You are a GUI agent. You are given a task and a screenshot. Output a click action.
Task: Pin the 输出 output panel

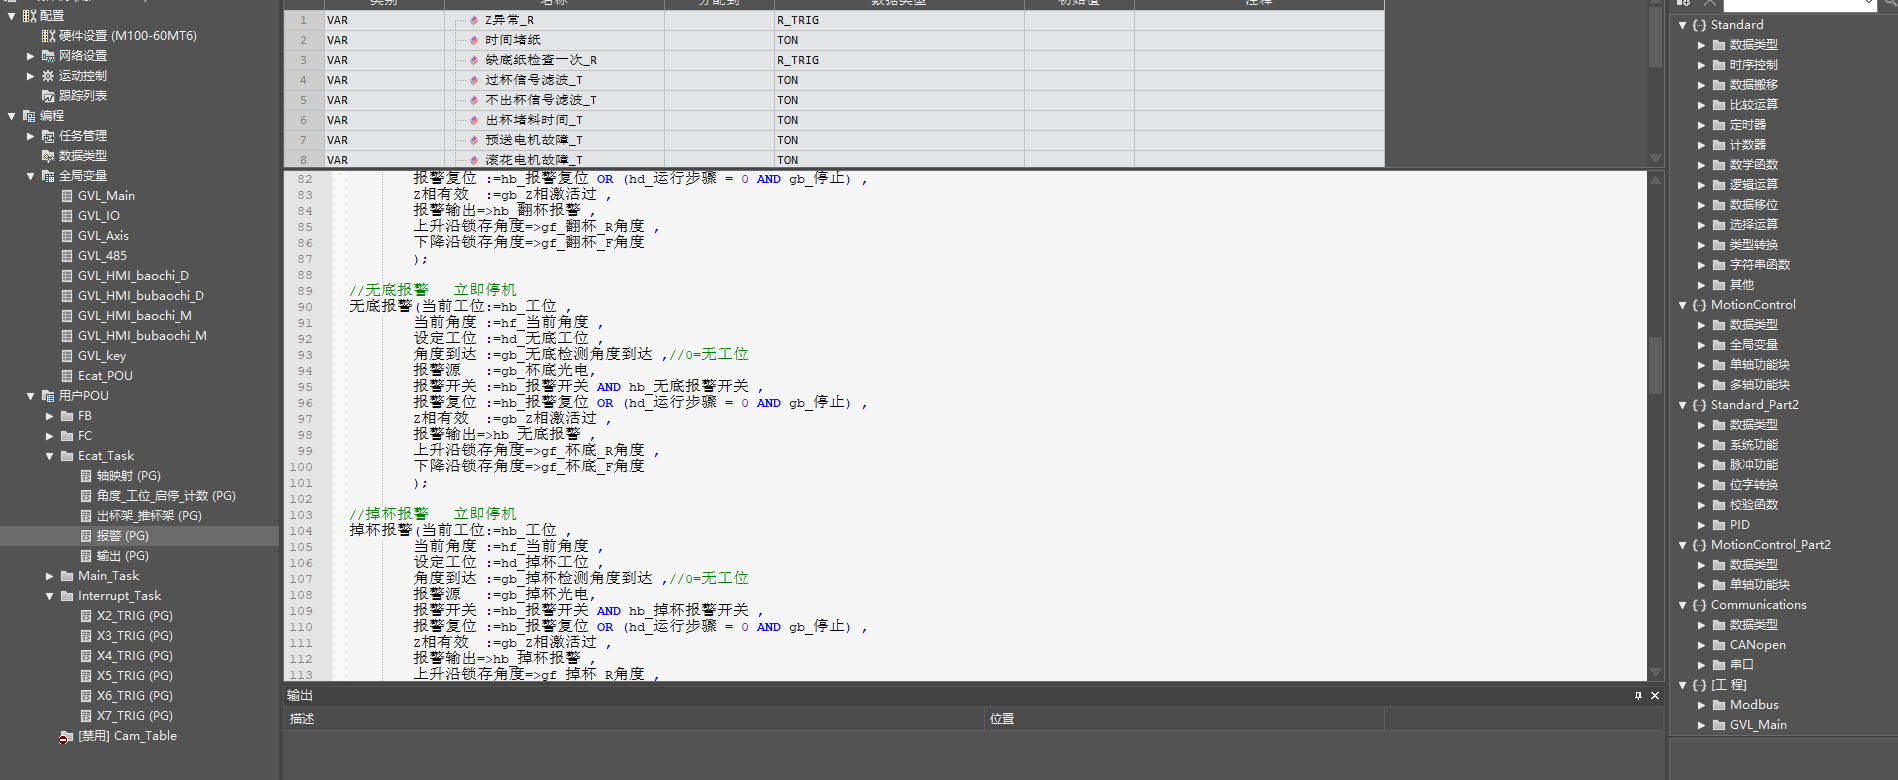1638,695
